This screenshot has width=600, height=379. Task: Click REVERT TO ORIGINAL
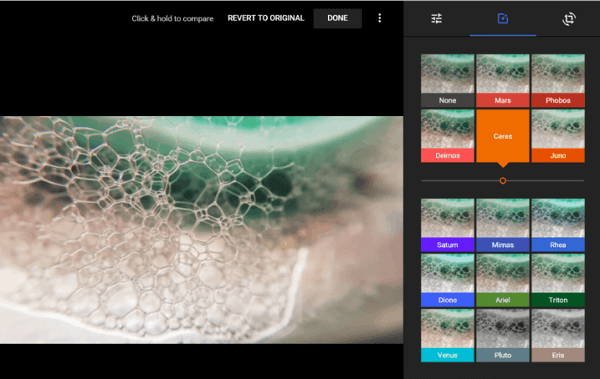tap(266, 18)
